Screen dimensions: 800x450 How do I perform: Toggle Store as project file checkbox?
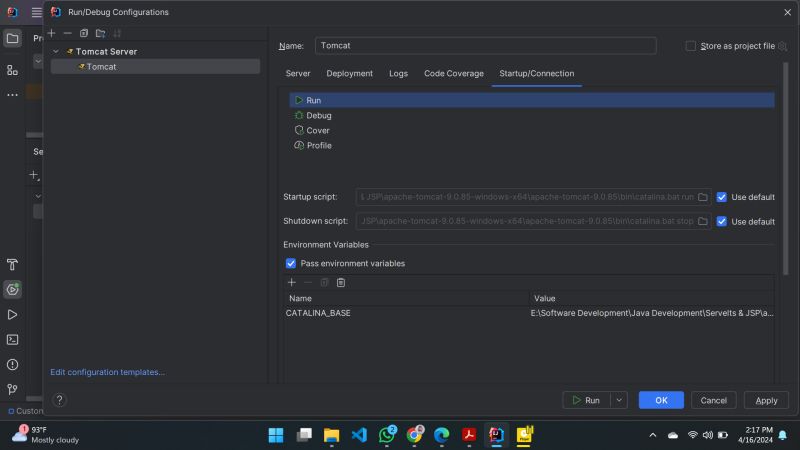690,46
